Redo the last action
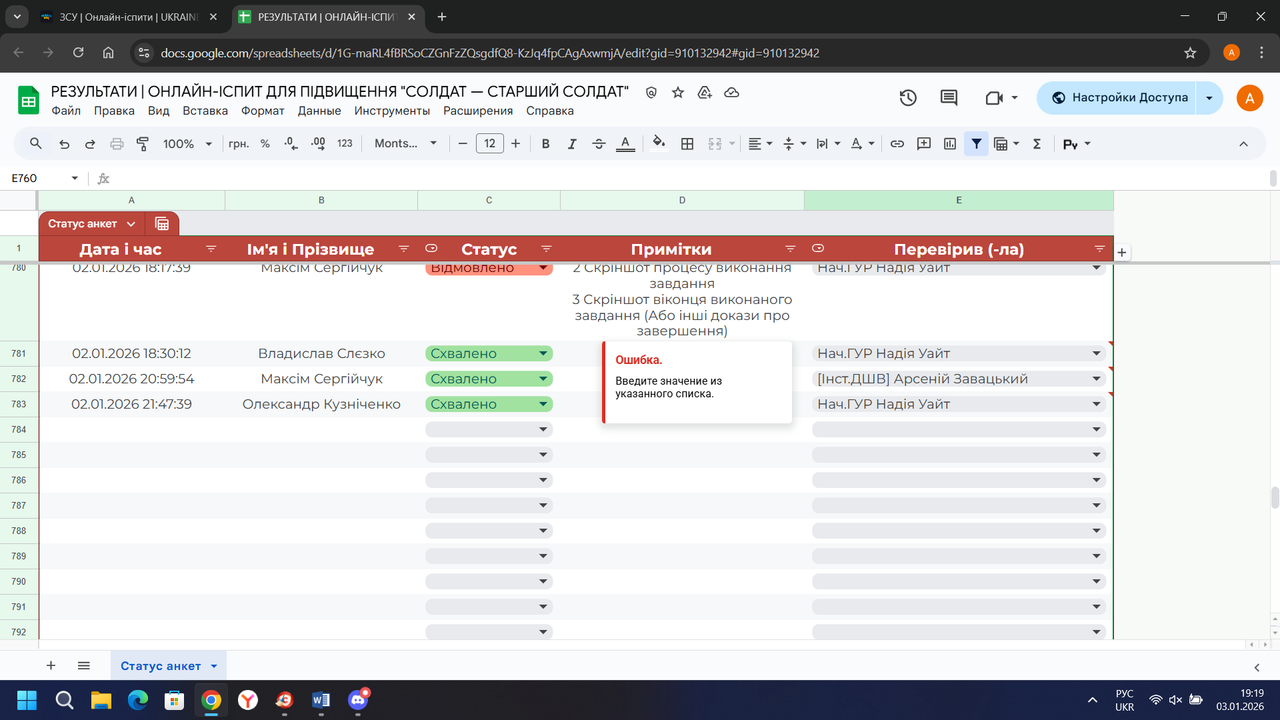1280x720 pixels. coord(90,144)
